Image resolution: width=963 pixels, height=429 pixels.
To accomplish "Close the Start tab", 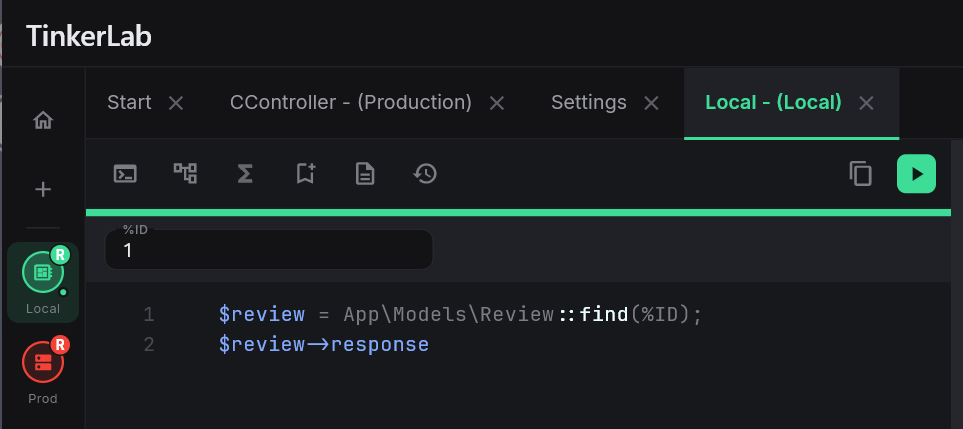I will point(176,103).
